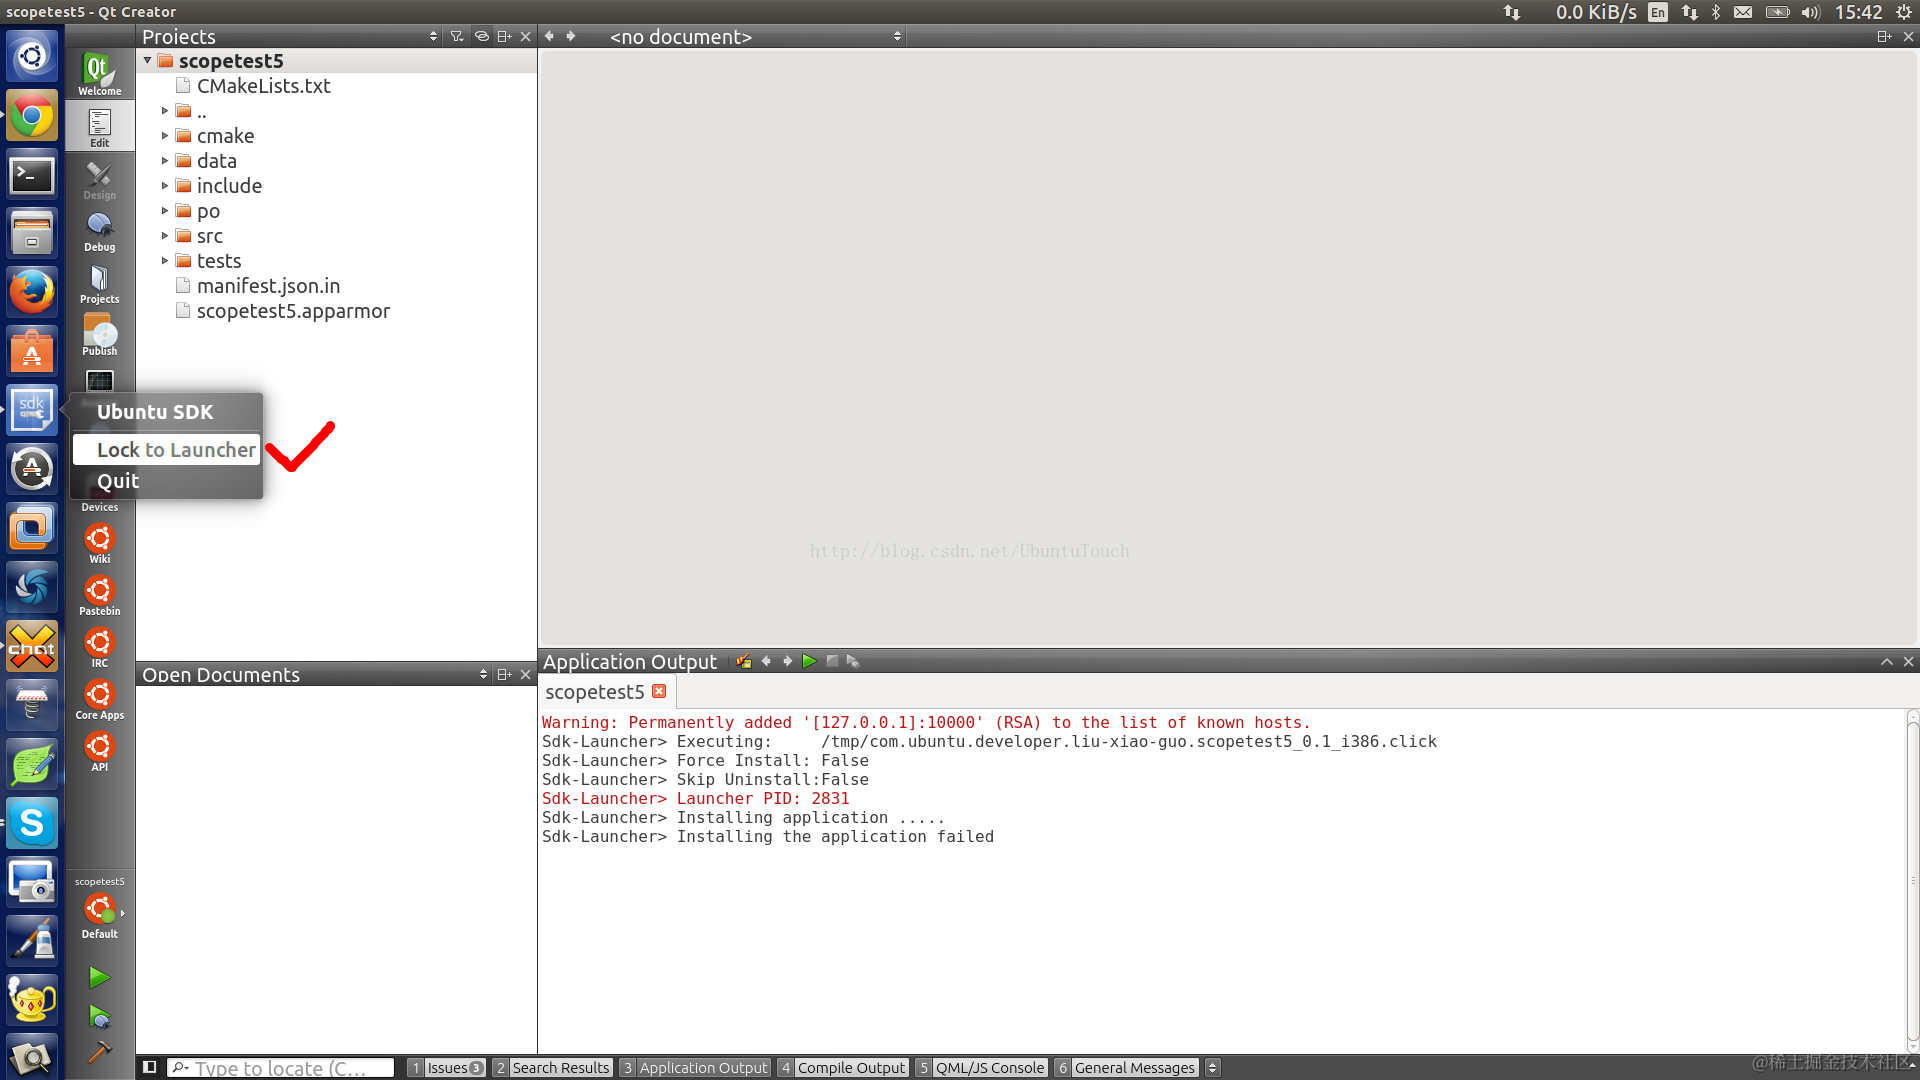Click the Build hammer icon

99,1051
